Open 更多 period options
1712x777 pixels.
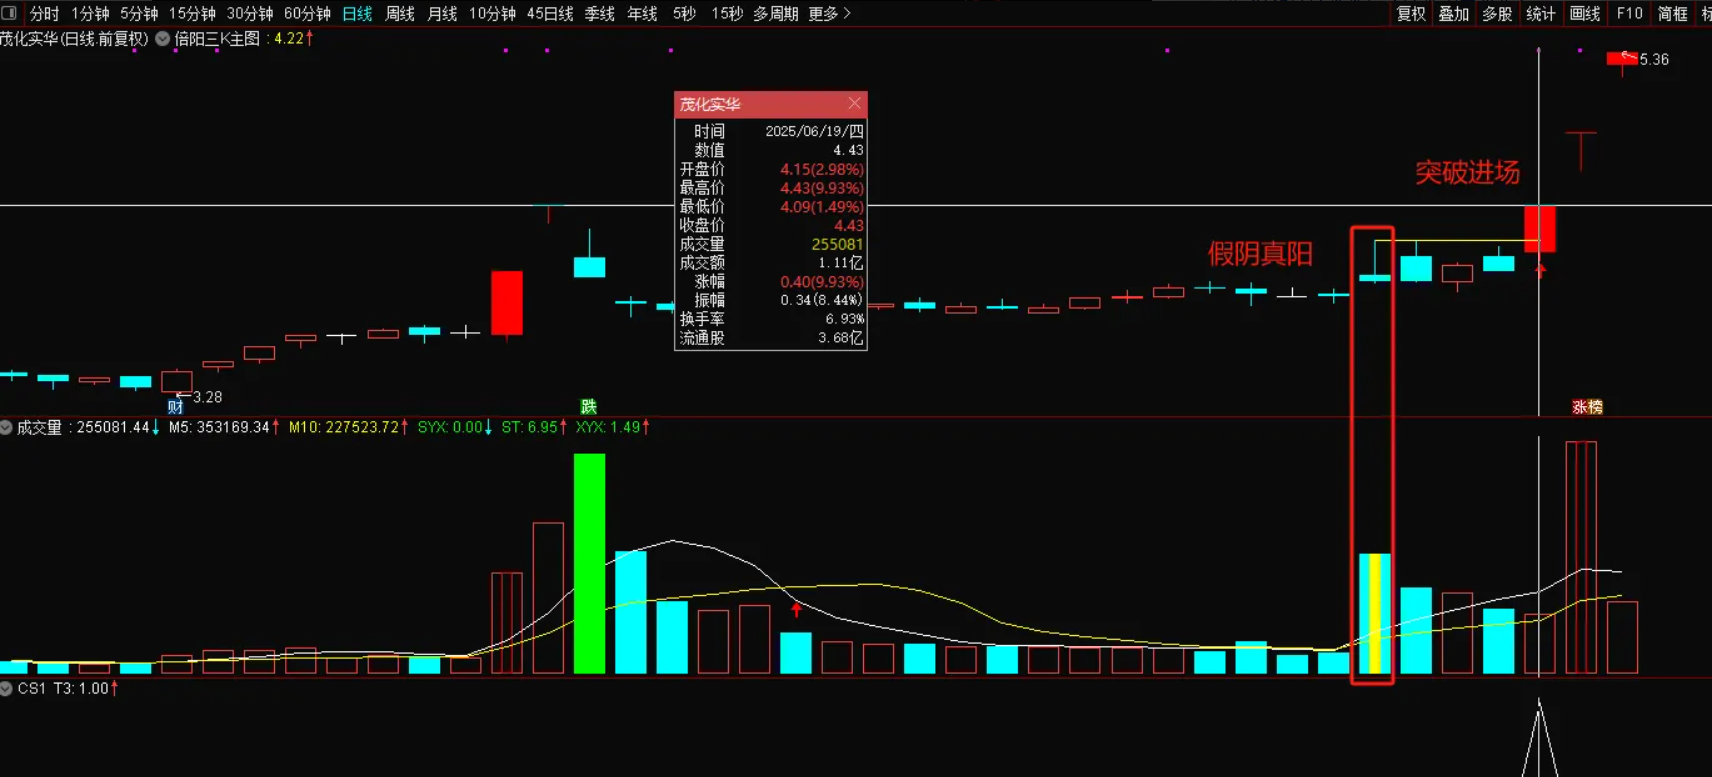tap(829, 13)
